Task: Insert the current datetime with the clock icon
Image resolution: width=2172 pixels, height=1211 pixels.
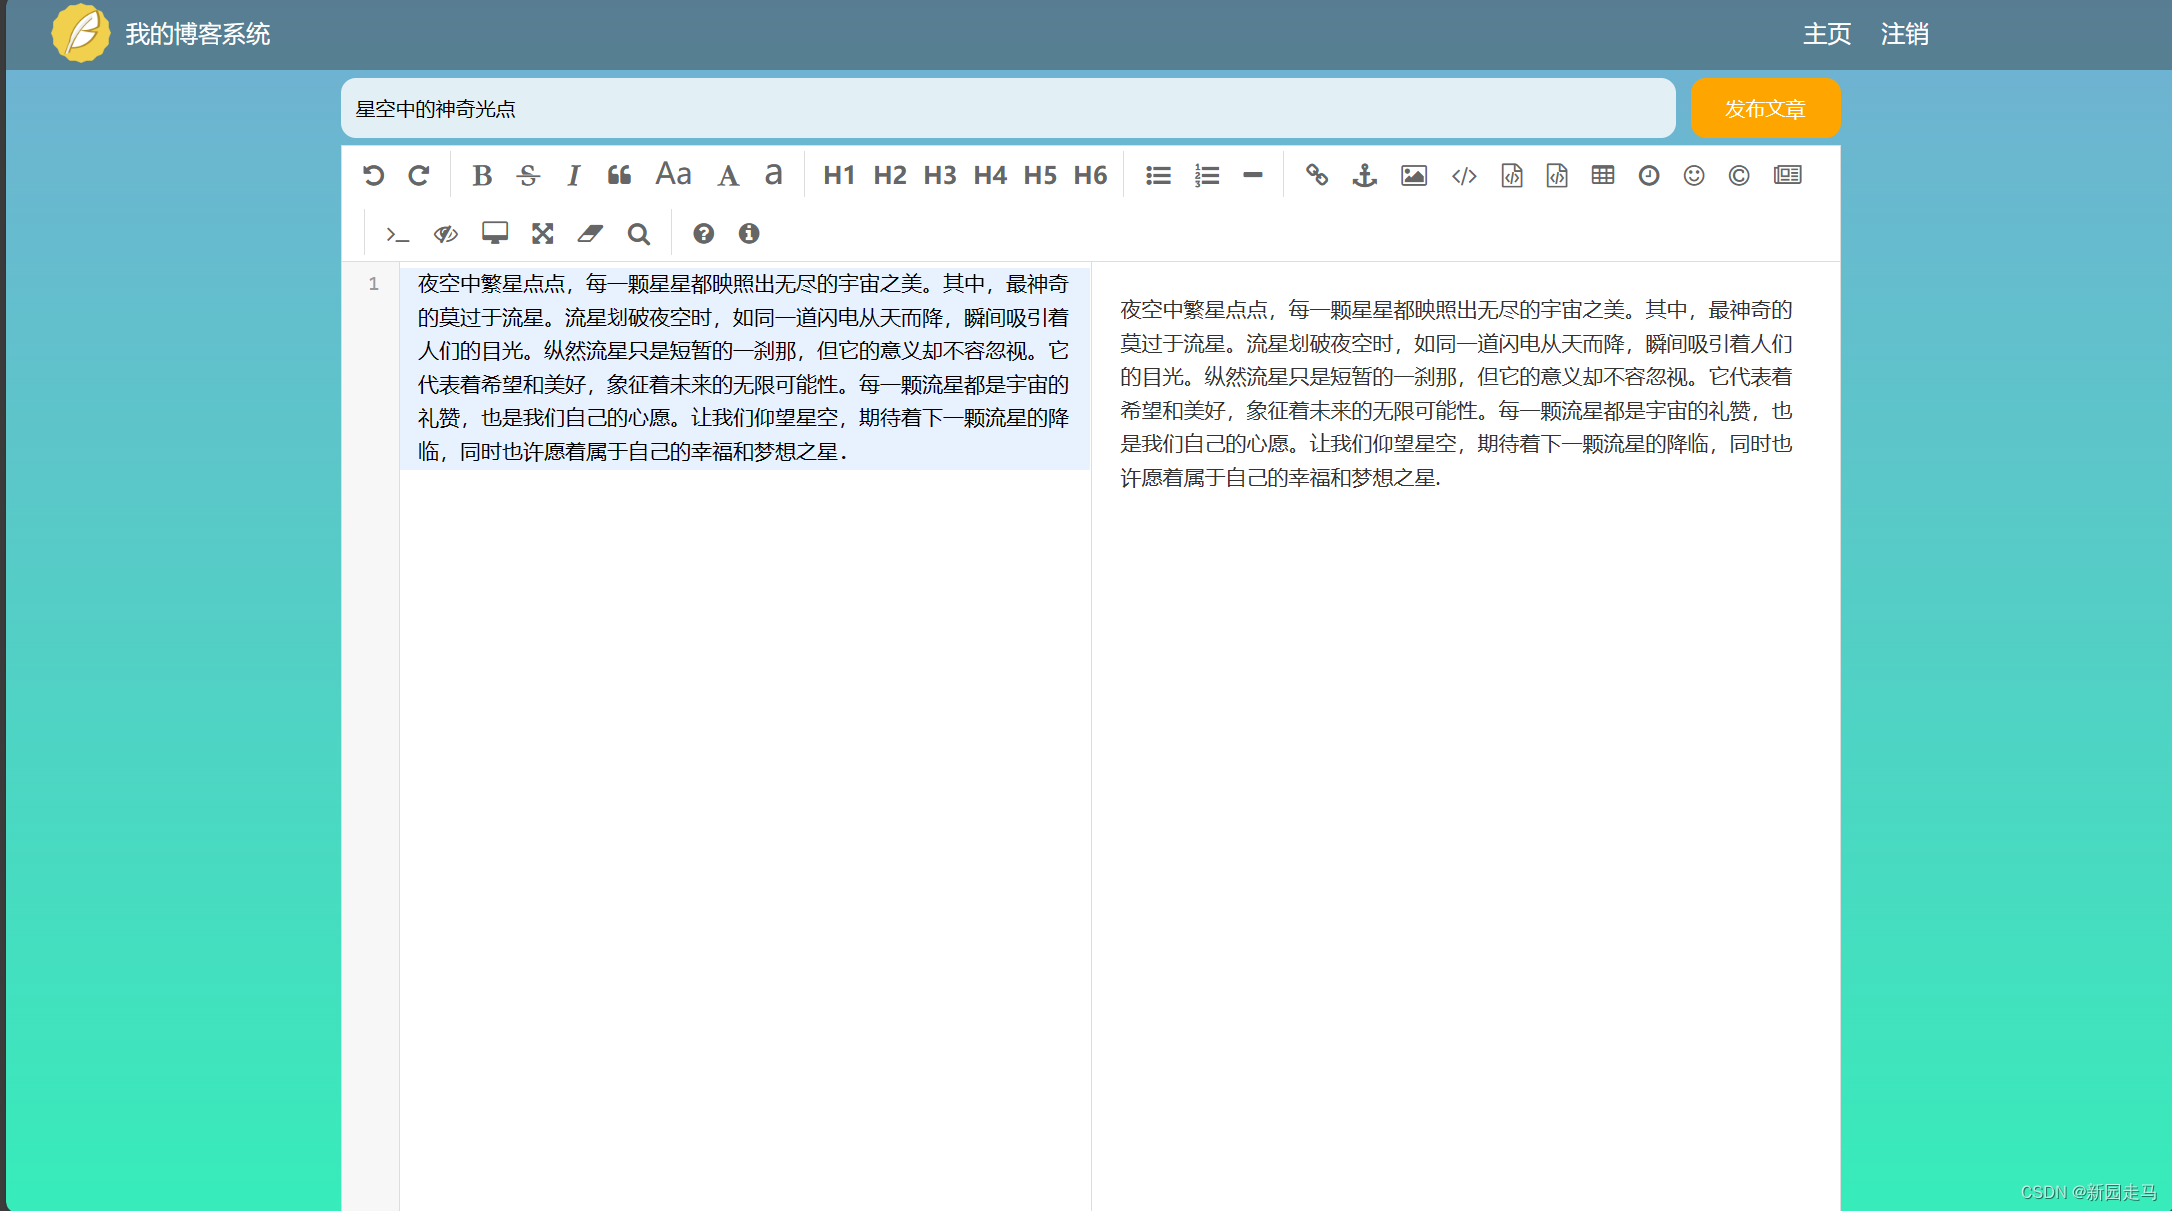Action: 1648,176
